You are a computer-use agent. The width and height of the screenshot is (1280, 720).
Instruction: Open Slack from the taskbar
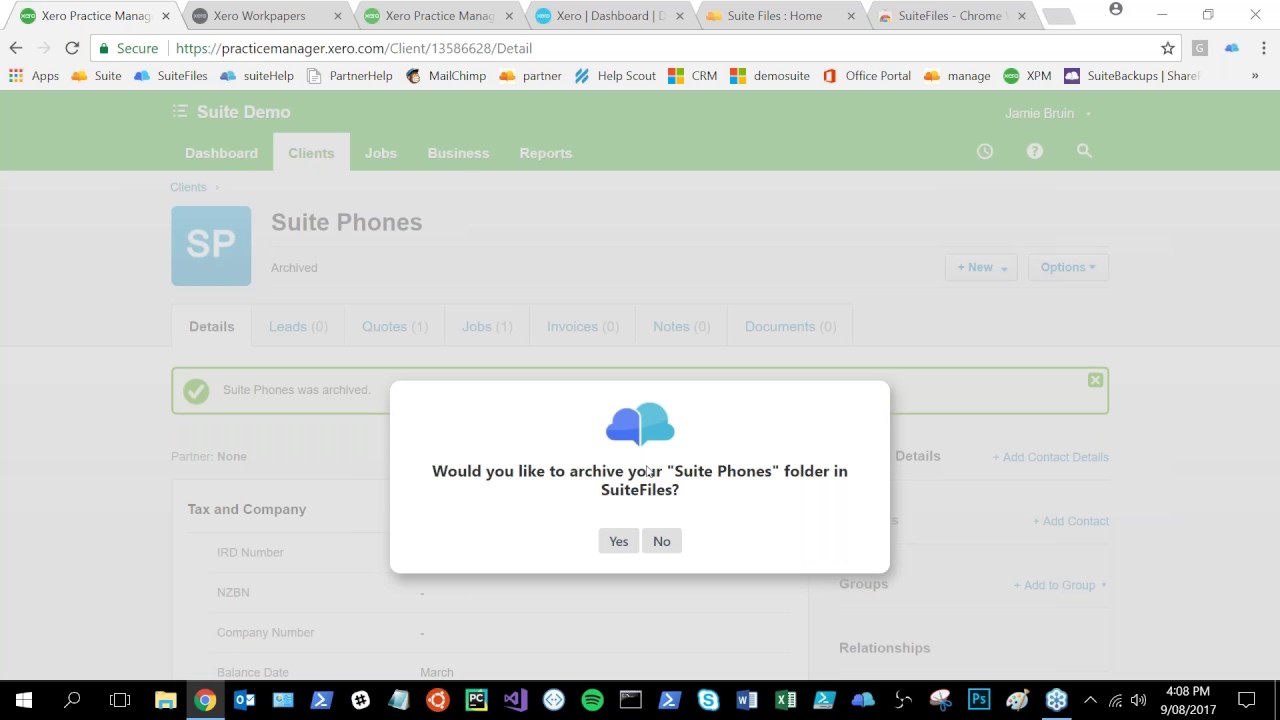[x=360, y=700]
